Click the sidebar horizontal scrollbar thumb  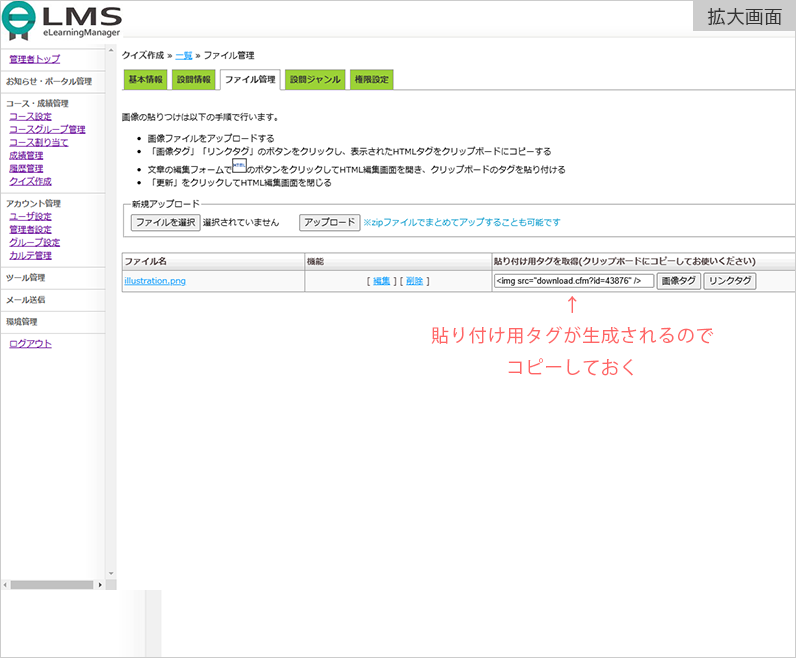(x=52, y=585)
